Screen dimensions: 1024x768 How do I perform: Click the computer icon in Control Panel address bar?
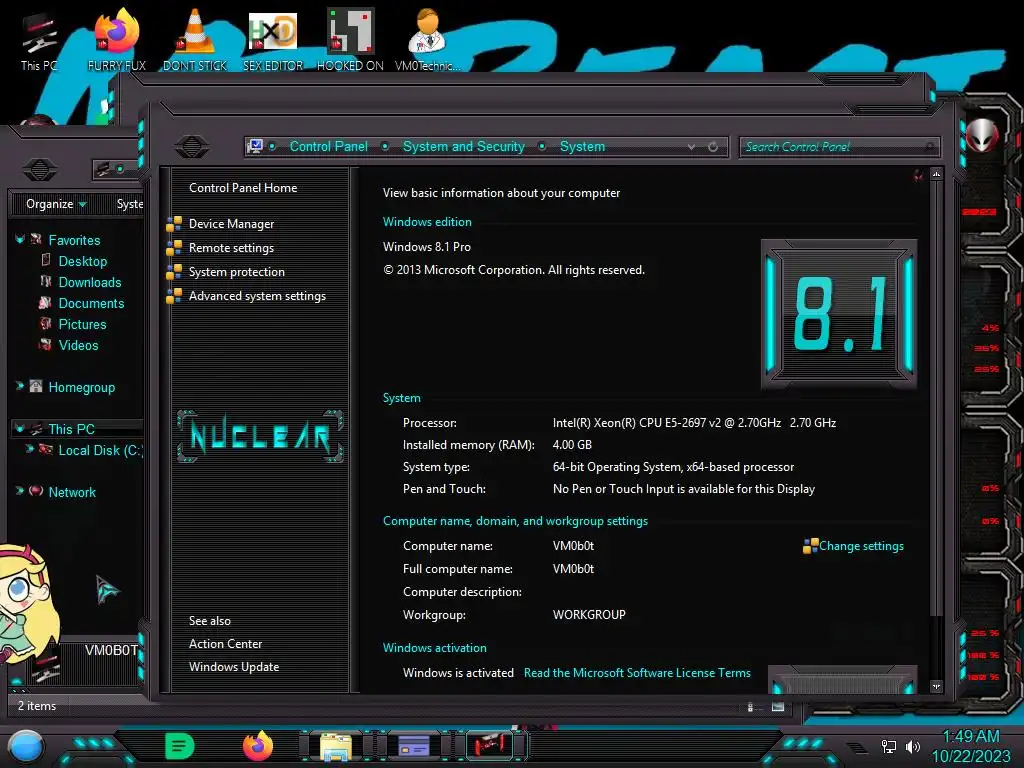pos(255,146)
